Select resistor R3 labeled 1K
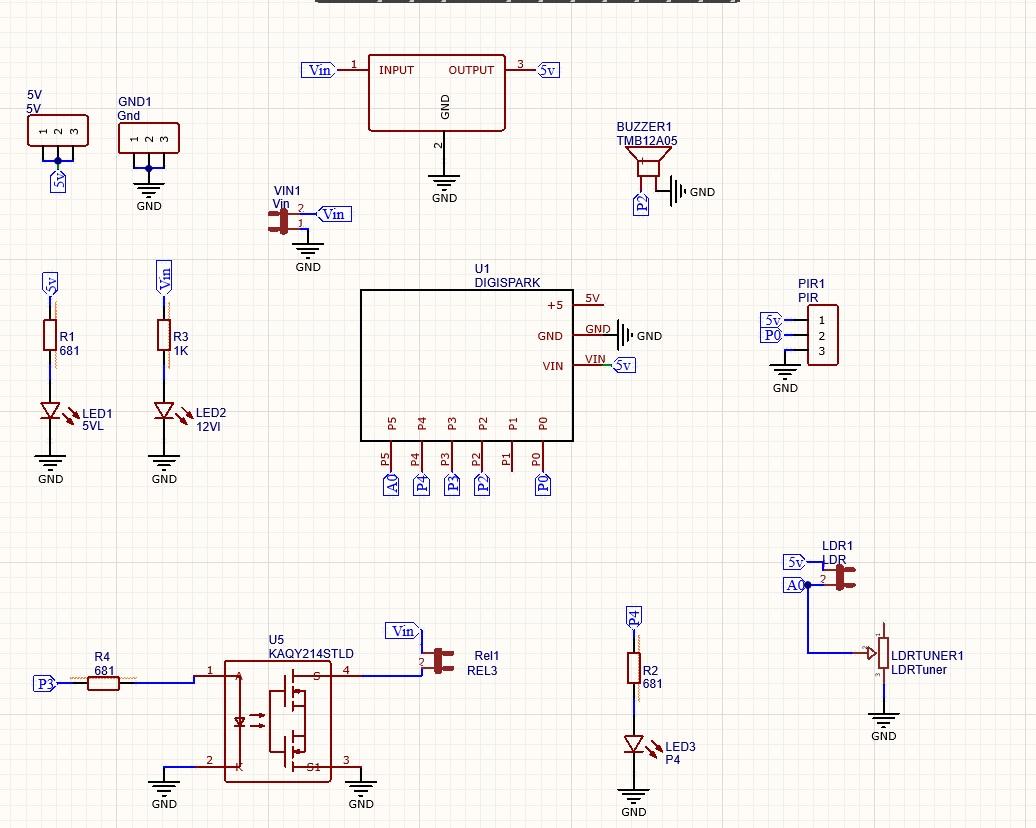 coord(164,335)
